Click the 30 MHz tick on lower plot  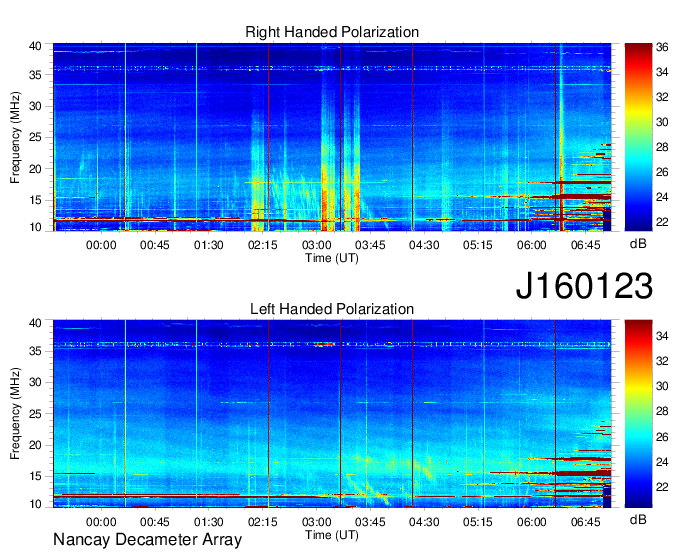coord(35,382)
